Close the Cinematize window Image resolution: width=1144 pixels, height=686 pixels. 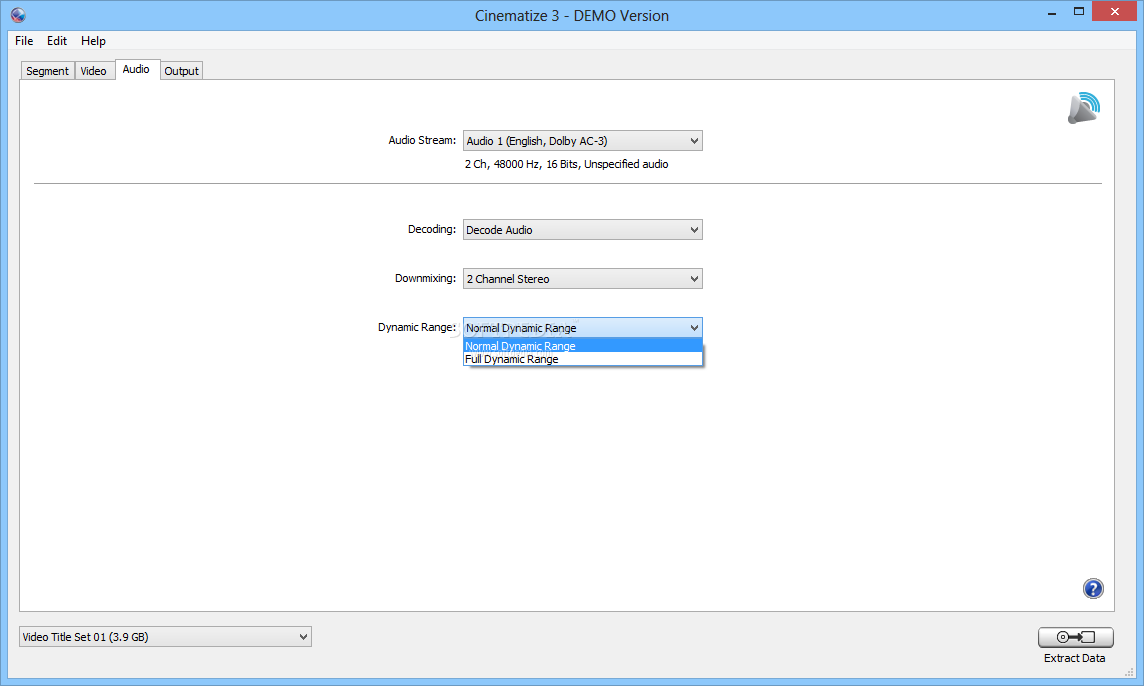1114,11
